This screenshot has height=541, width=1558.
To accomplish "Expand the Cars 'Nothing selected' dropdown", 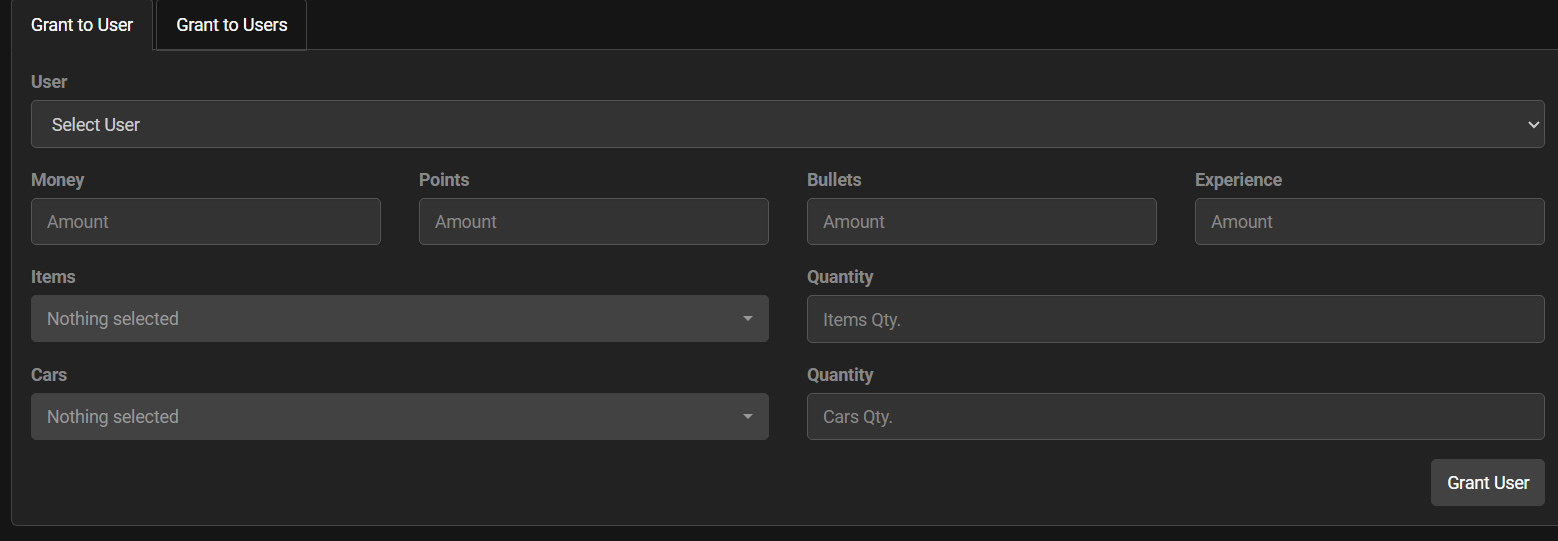I will (x=399, y=416).
